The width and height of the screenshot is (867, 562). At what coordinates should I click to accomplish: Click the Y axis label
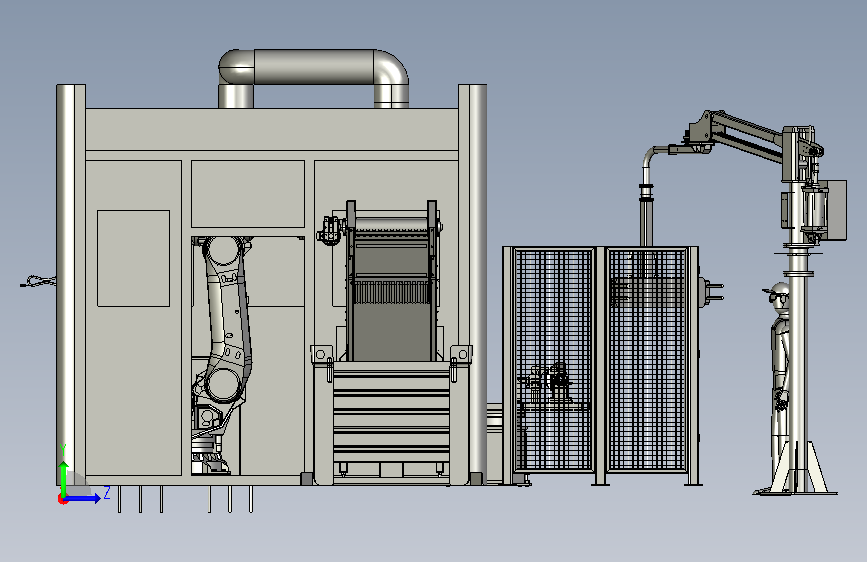(63, 449)
